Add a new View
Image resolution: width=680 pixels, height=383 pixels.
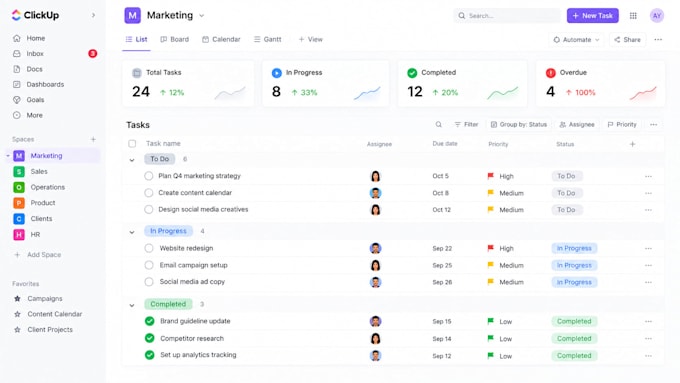click(311, 39)
